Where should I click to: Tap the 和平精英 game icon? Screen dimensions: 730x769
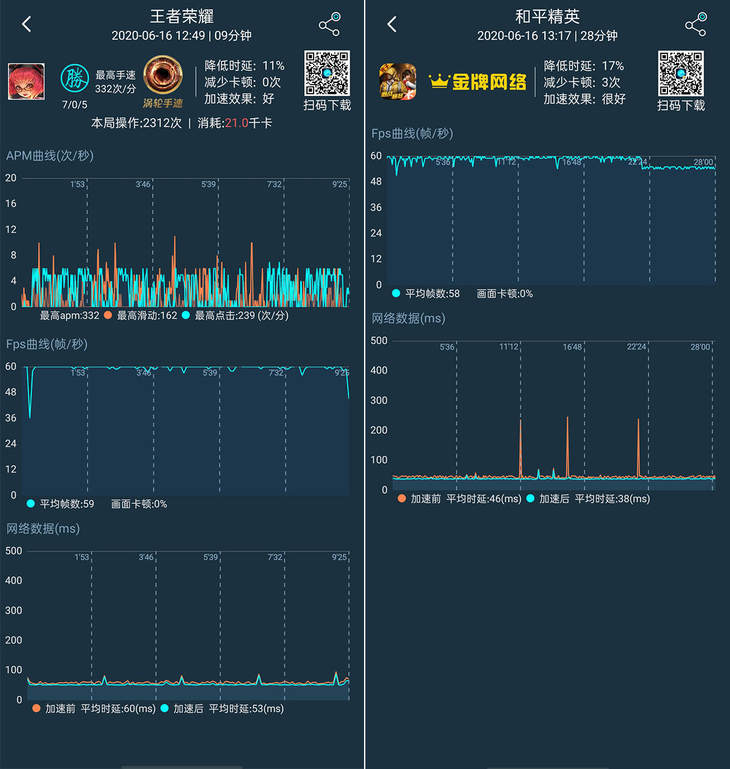coord(397,81)
